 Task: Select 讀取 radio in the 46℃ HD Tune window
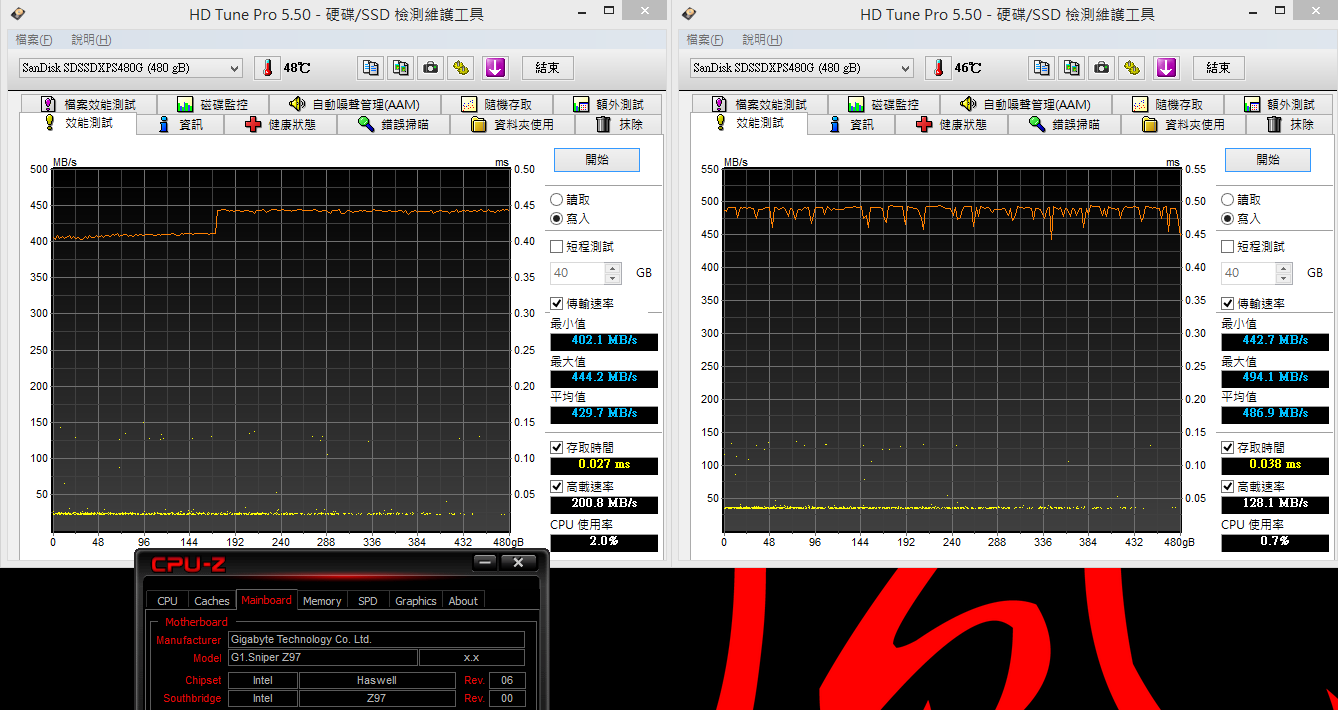tap(1227, 200)
